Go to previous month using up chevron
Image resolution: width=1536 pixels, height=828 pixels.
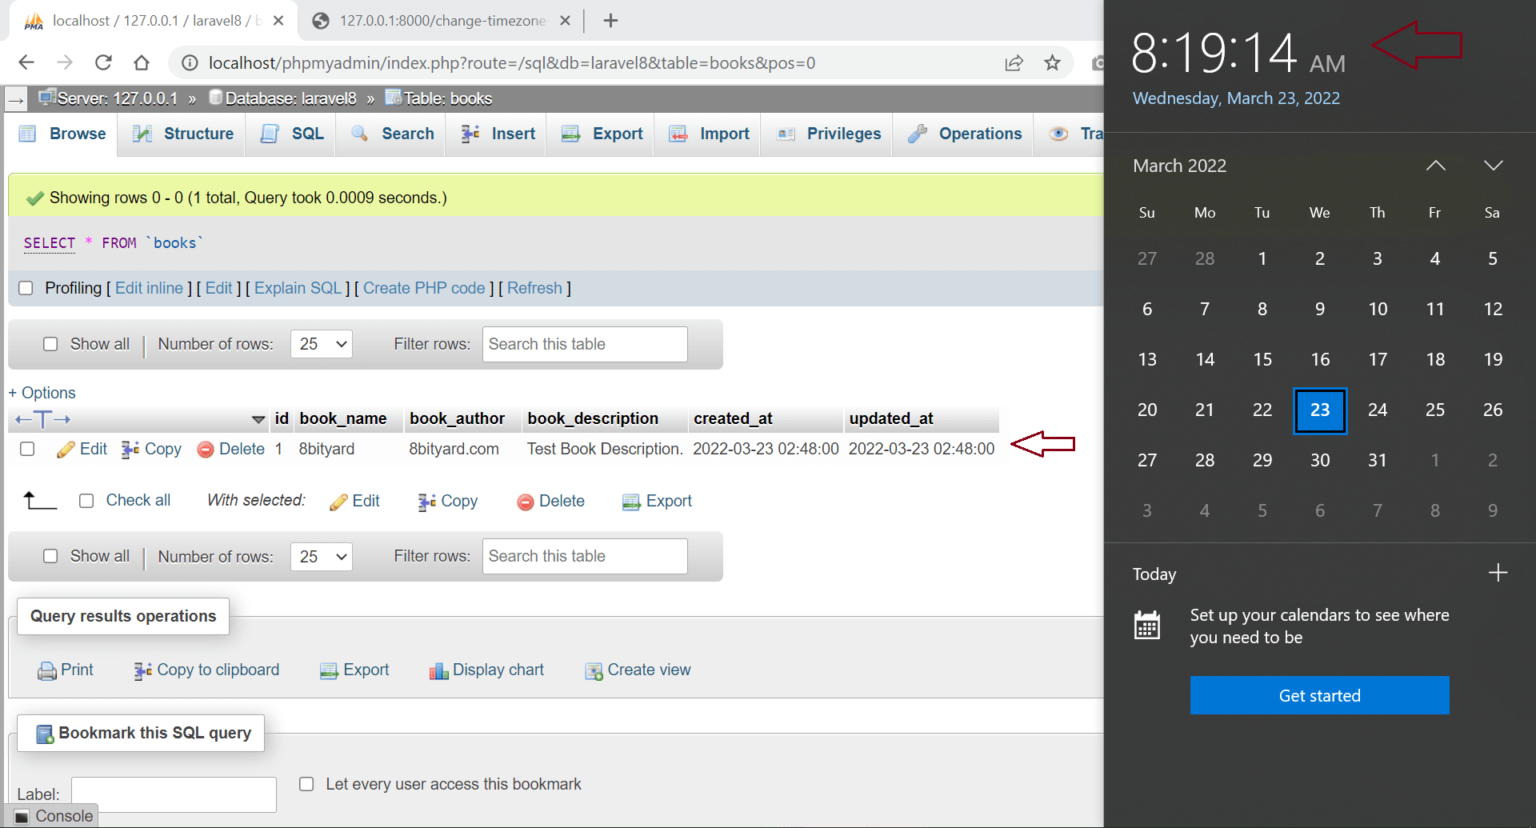pyautogui.click(x=1435, y=166)
